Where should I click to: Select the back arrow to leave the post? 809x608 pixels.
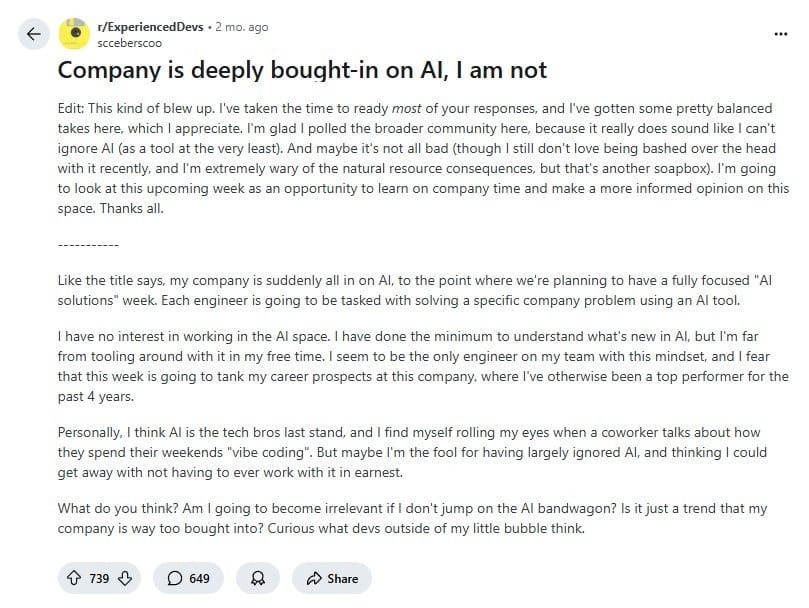click(33, 33)
